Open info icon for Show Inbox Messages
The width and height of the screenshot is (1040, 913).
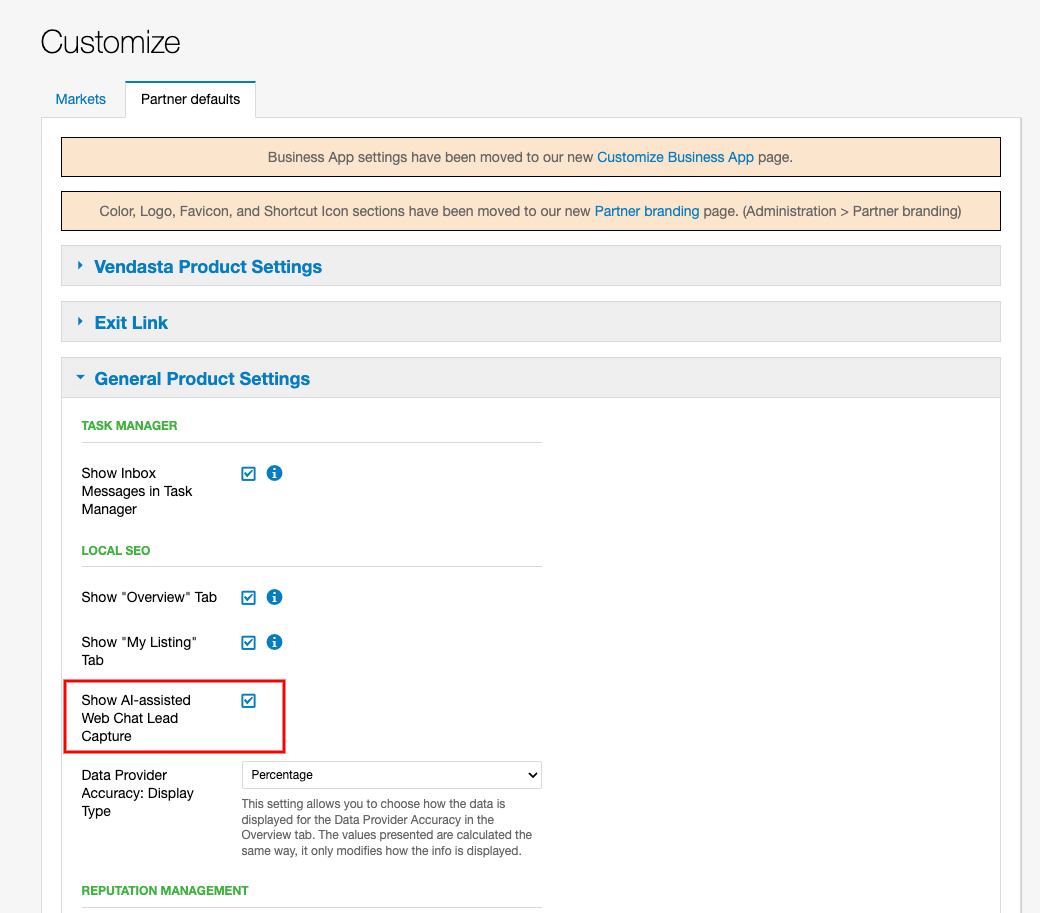coord(274,473)
